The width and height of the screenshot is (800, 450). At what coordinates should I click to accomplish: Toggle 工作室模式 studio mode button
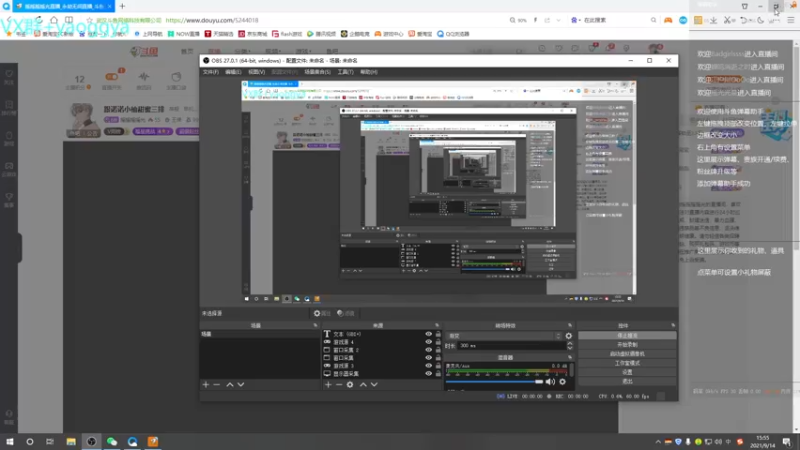tap(627, 363)
